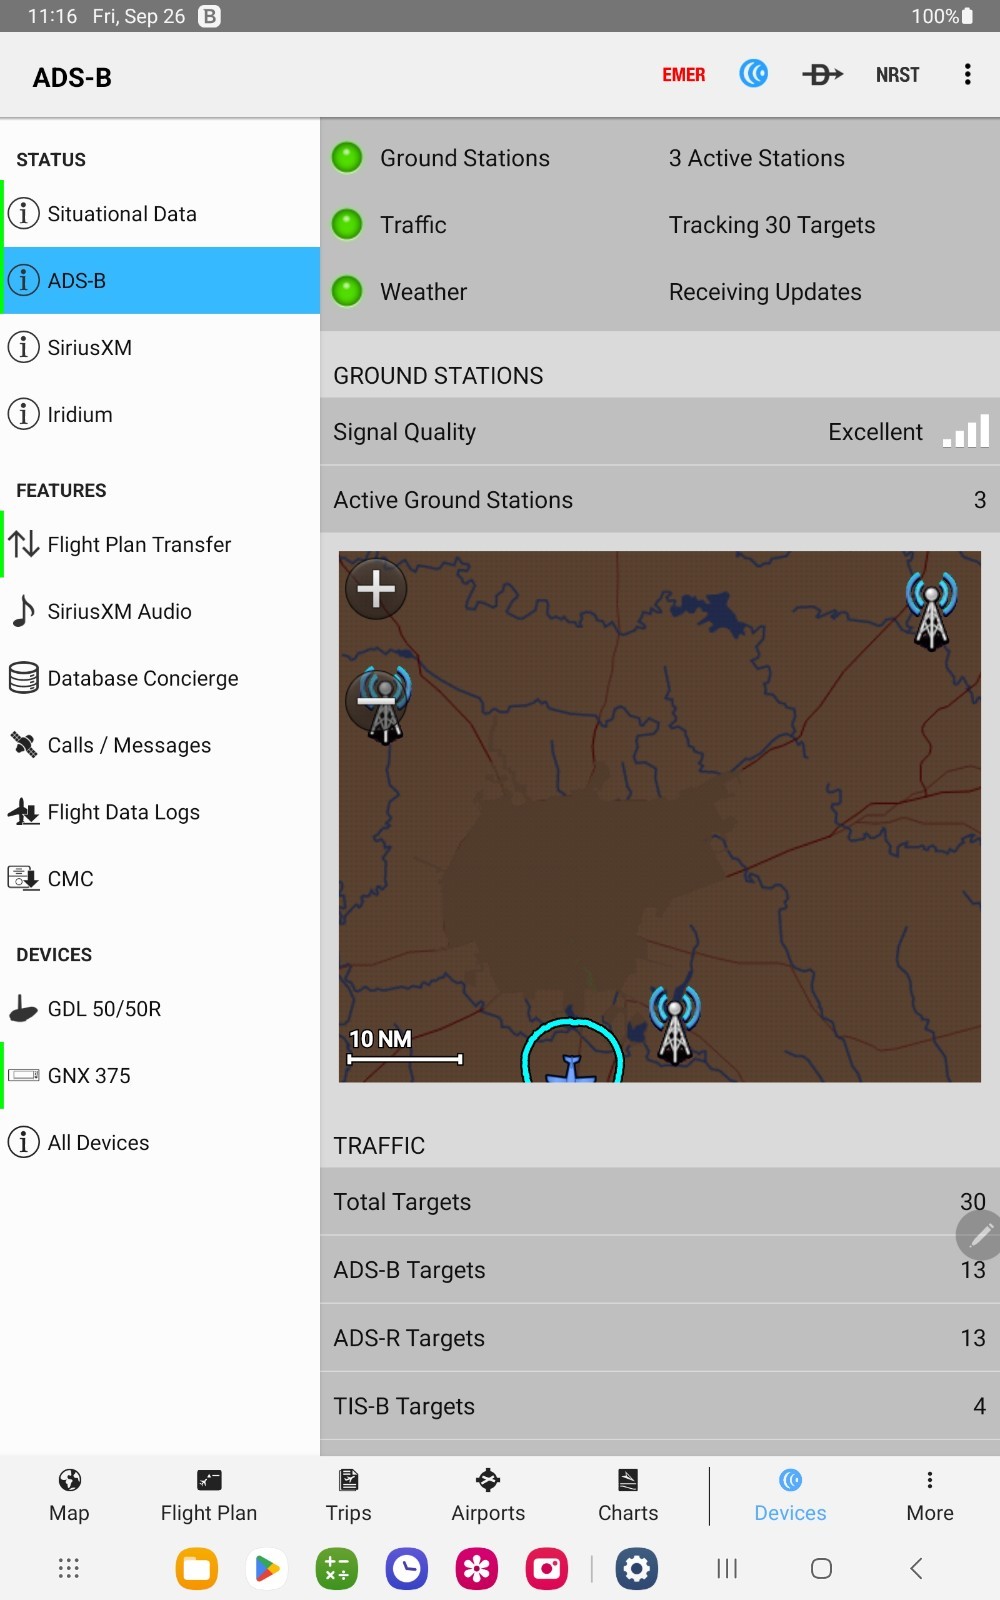This screenshot has height=1600, width=1000.
Task: Click the 'Receiving Updates' text
Action: click(x=765, y=292)
